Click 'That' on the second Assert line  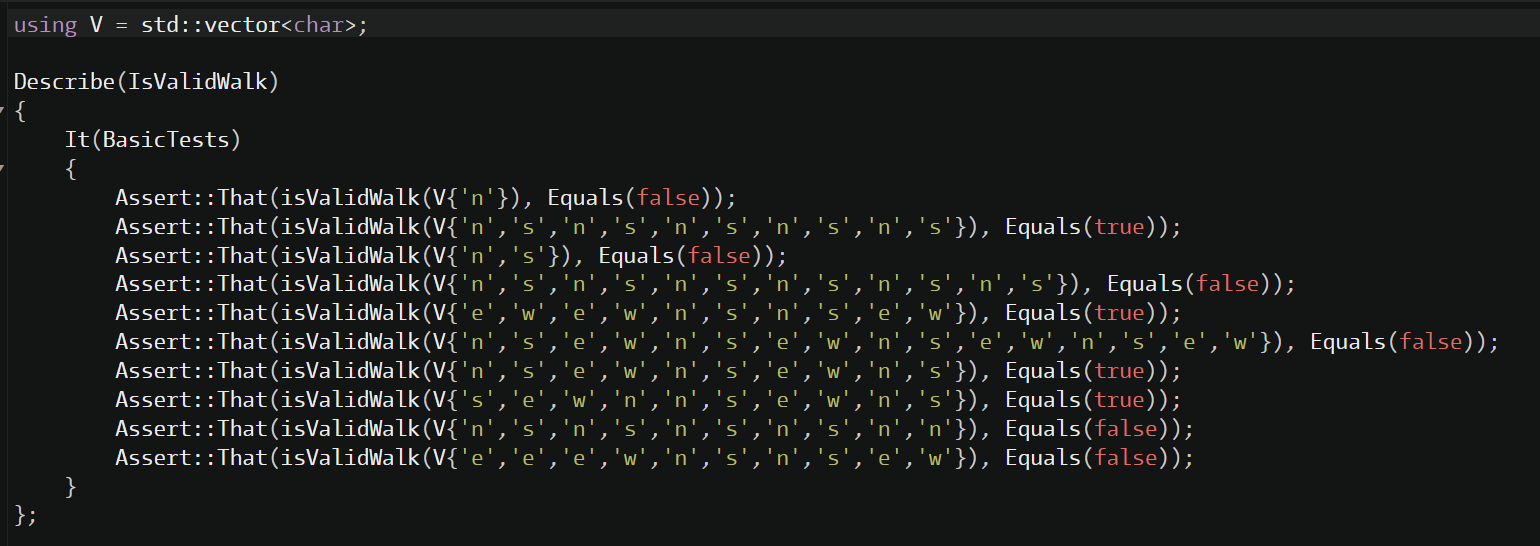tap(242, 227)
